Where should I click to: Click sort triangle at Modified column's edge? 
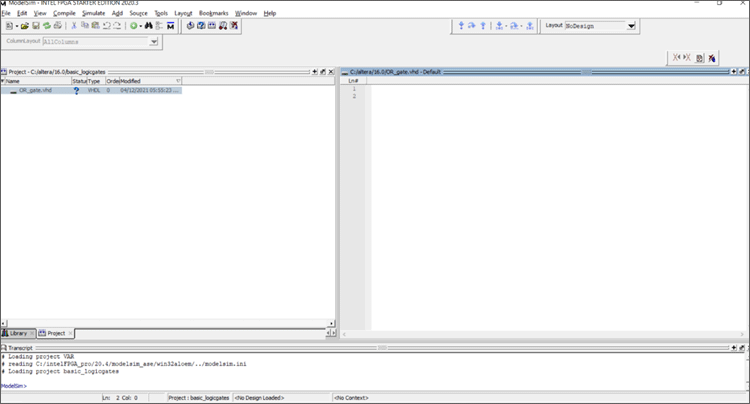[178, 81]
